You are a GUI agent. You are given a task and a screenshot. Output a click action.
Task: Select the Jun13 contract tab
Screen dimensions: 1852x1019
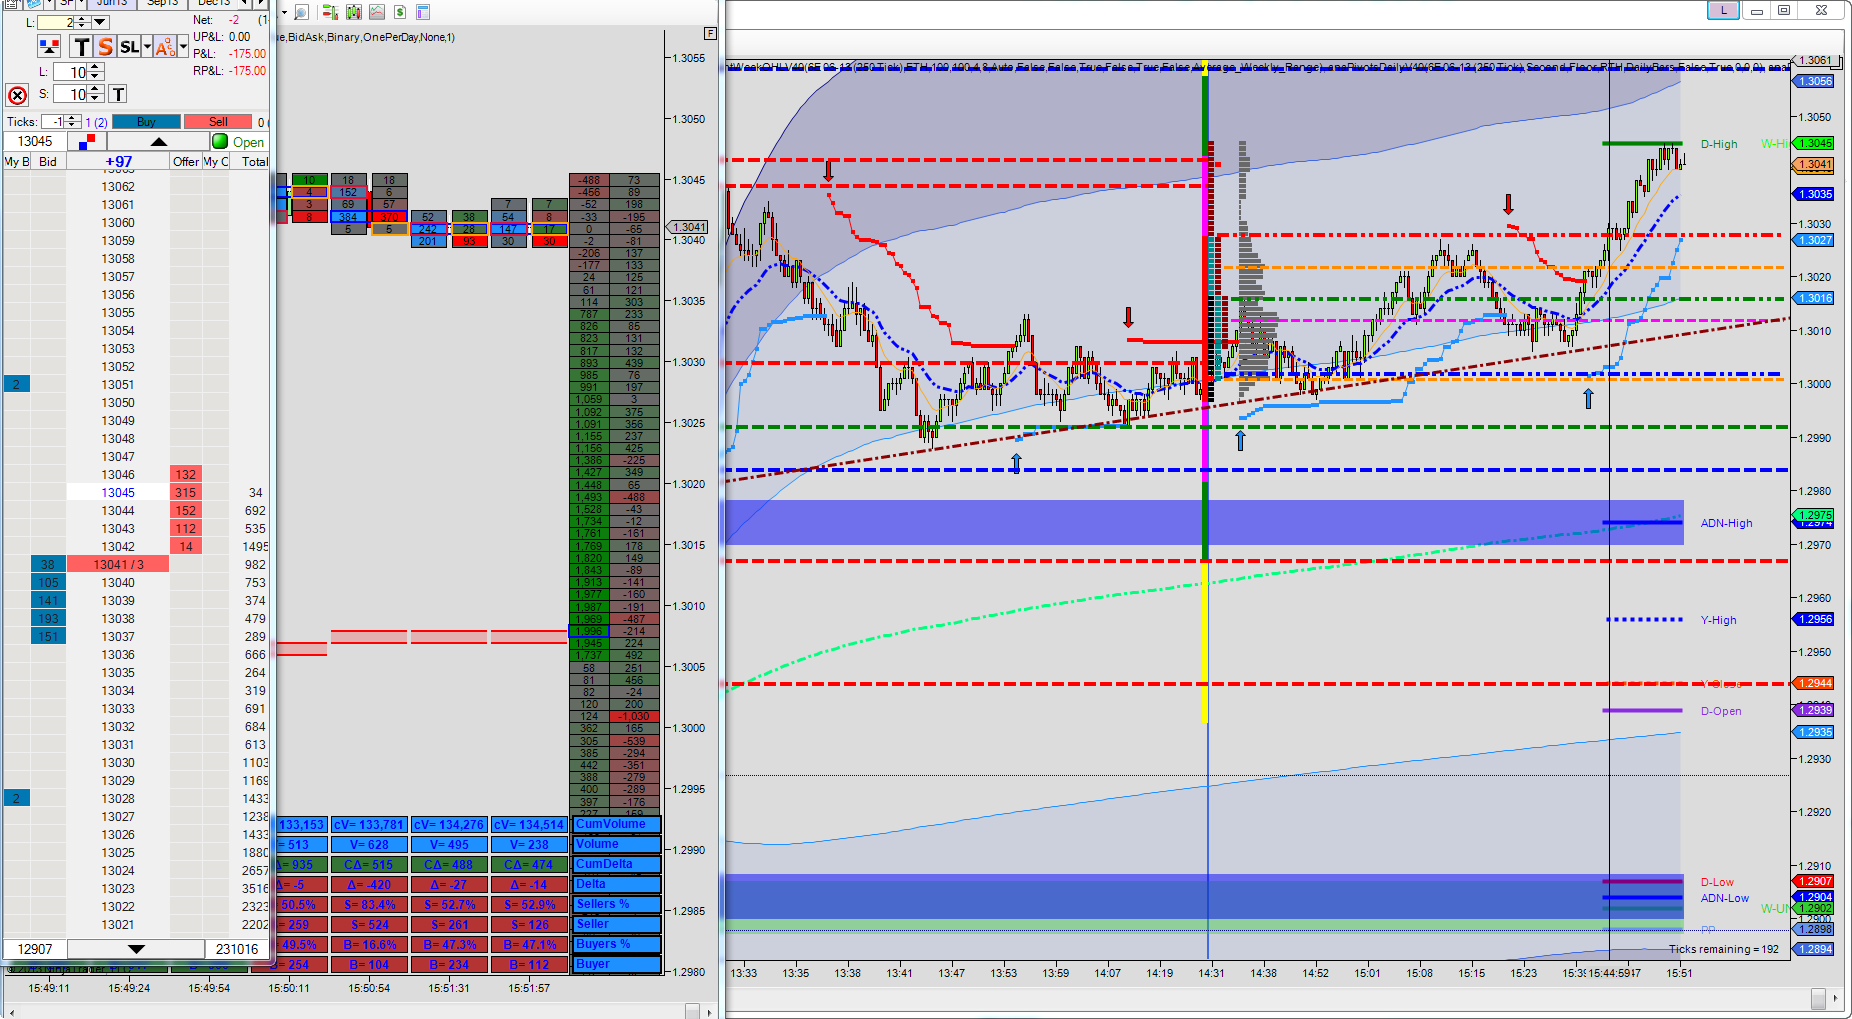coord(112,3)
